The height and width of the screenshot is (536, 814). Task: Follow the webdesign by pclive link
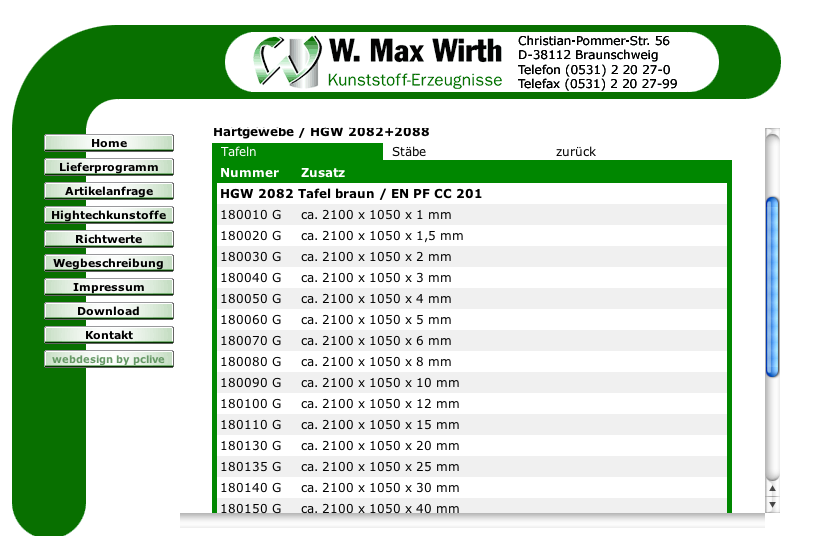[109, 359]
